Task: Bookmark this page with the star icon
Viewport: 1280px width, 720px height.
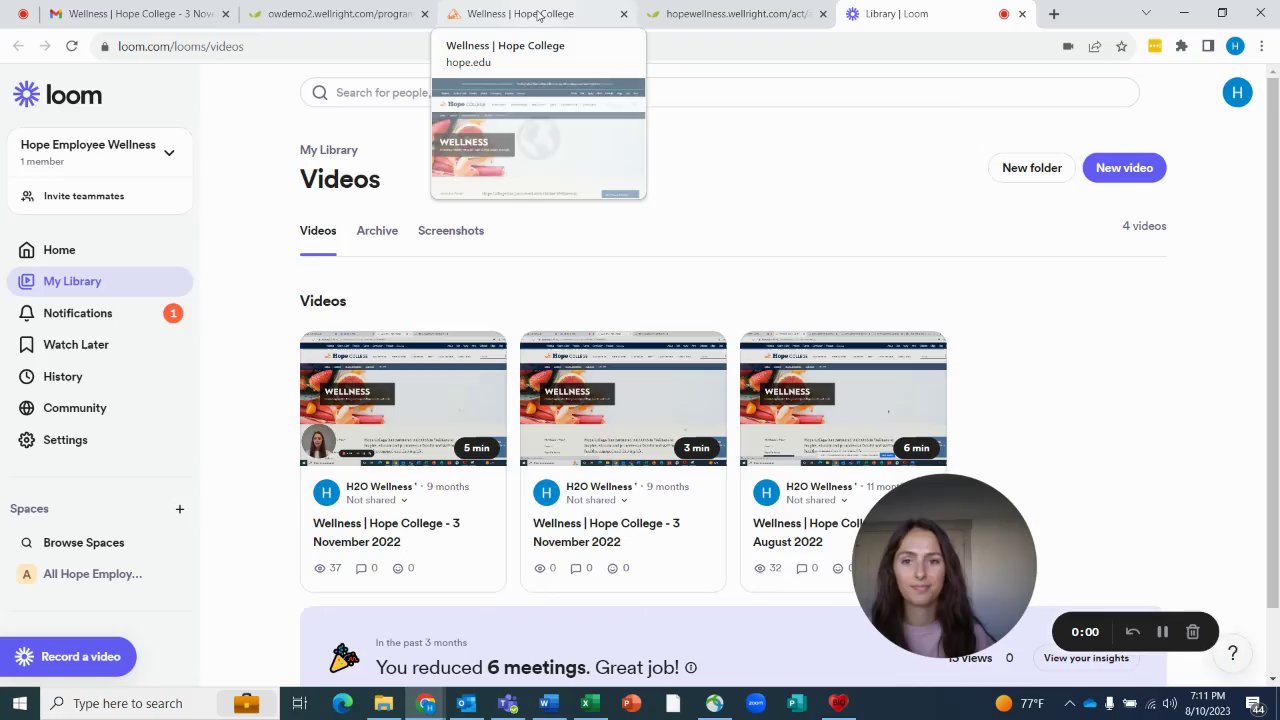Action: 1121,46
